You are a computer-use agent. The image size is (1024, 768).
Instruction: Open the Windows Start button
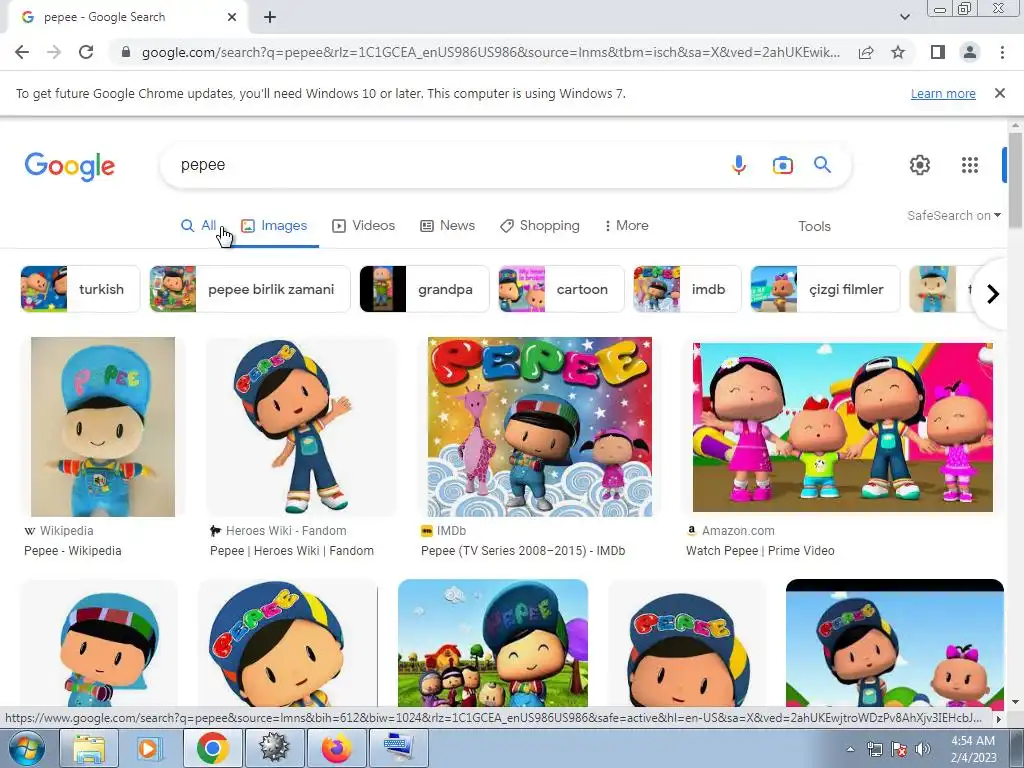26,748
